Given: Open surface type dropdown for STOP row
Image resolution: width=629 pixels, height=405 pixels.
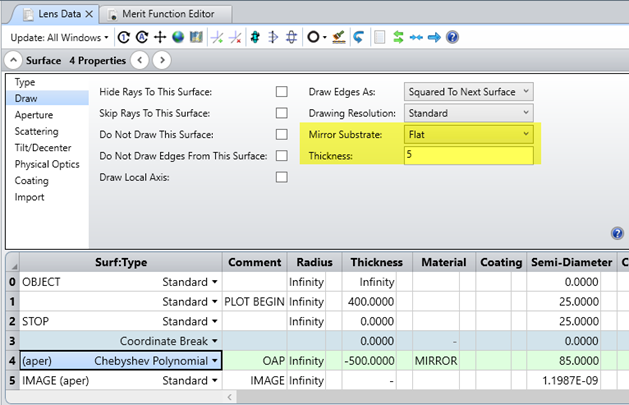Looking at the screenshot, I should [215, 322].
